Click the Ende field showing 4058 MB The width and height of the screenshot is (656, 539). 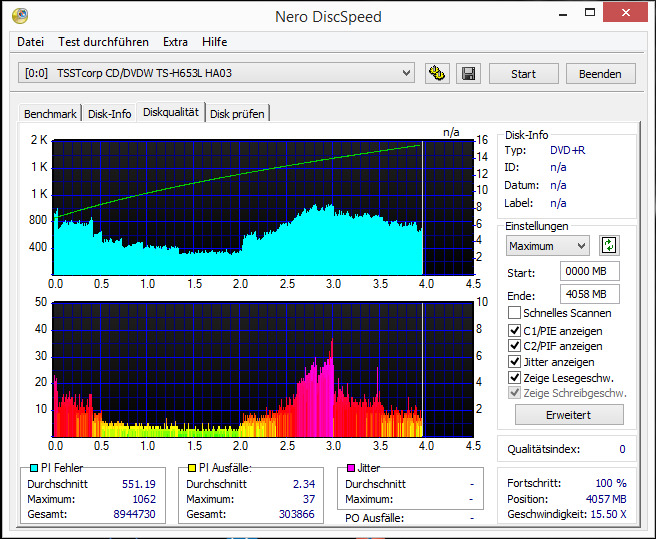(x=589, y=294)
